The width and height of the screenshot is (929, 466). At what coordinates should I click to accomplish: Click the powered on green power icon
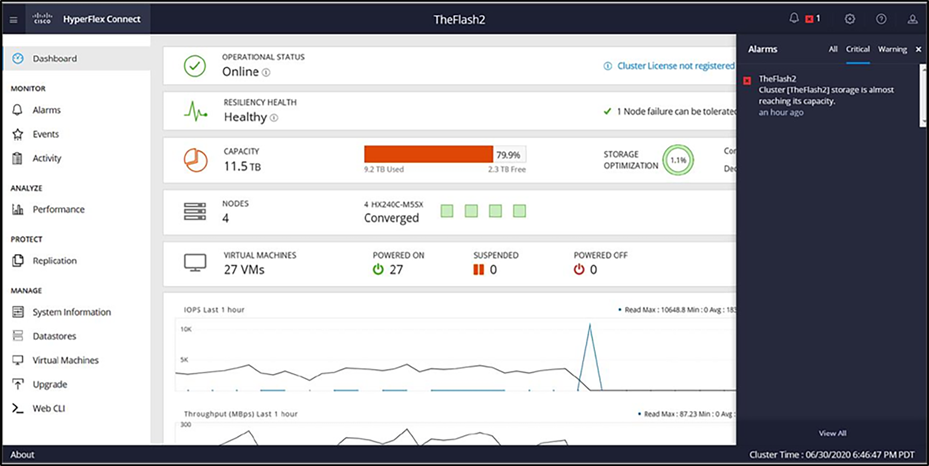coord(378,269)
